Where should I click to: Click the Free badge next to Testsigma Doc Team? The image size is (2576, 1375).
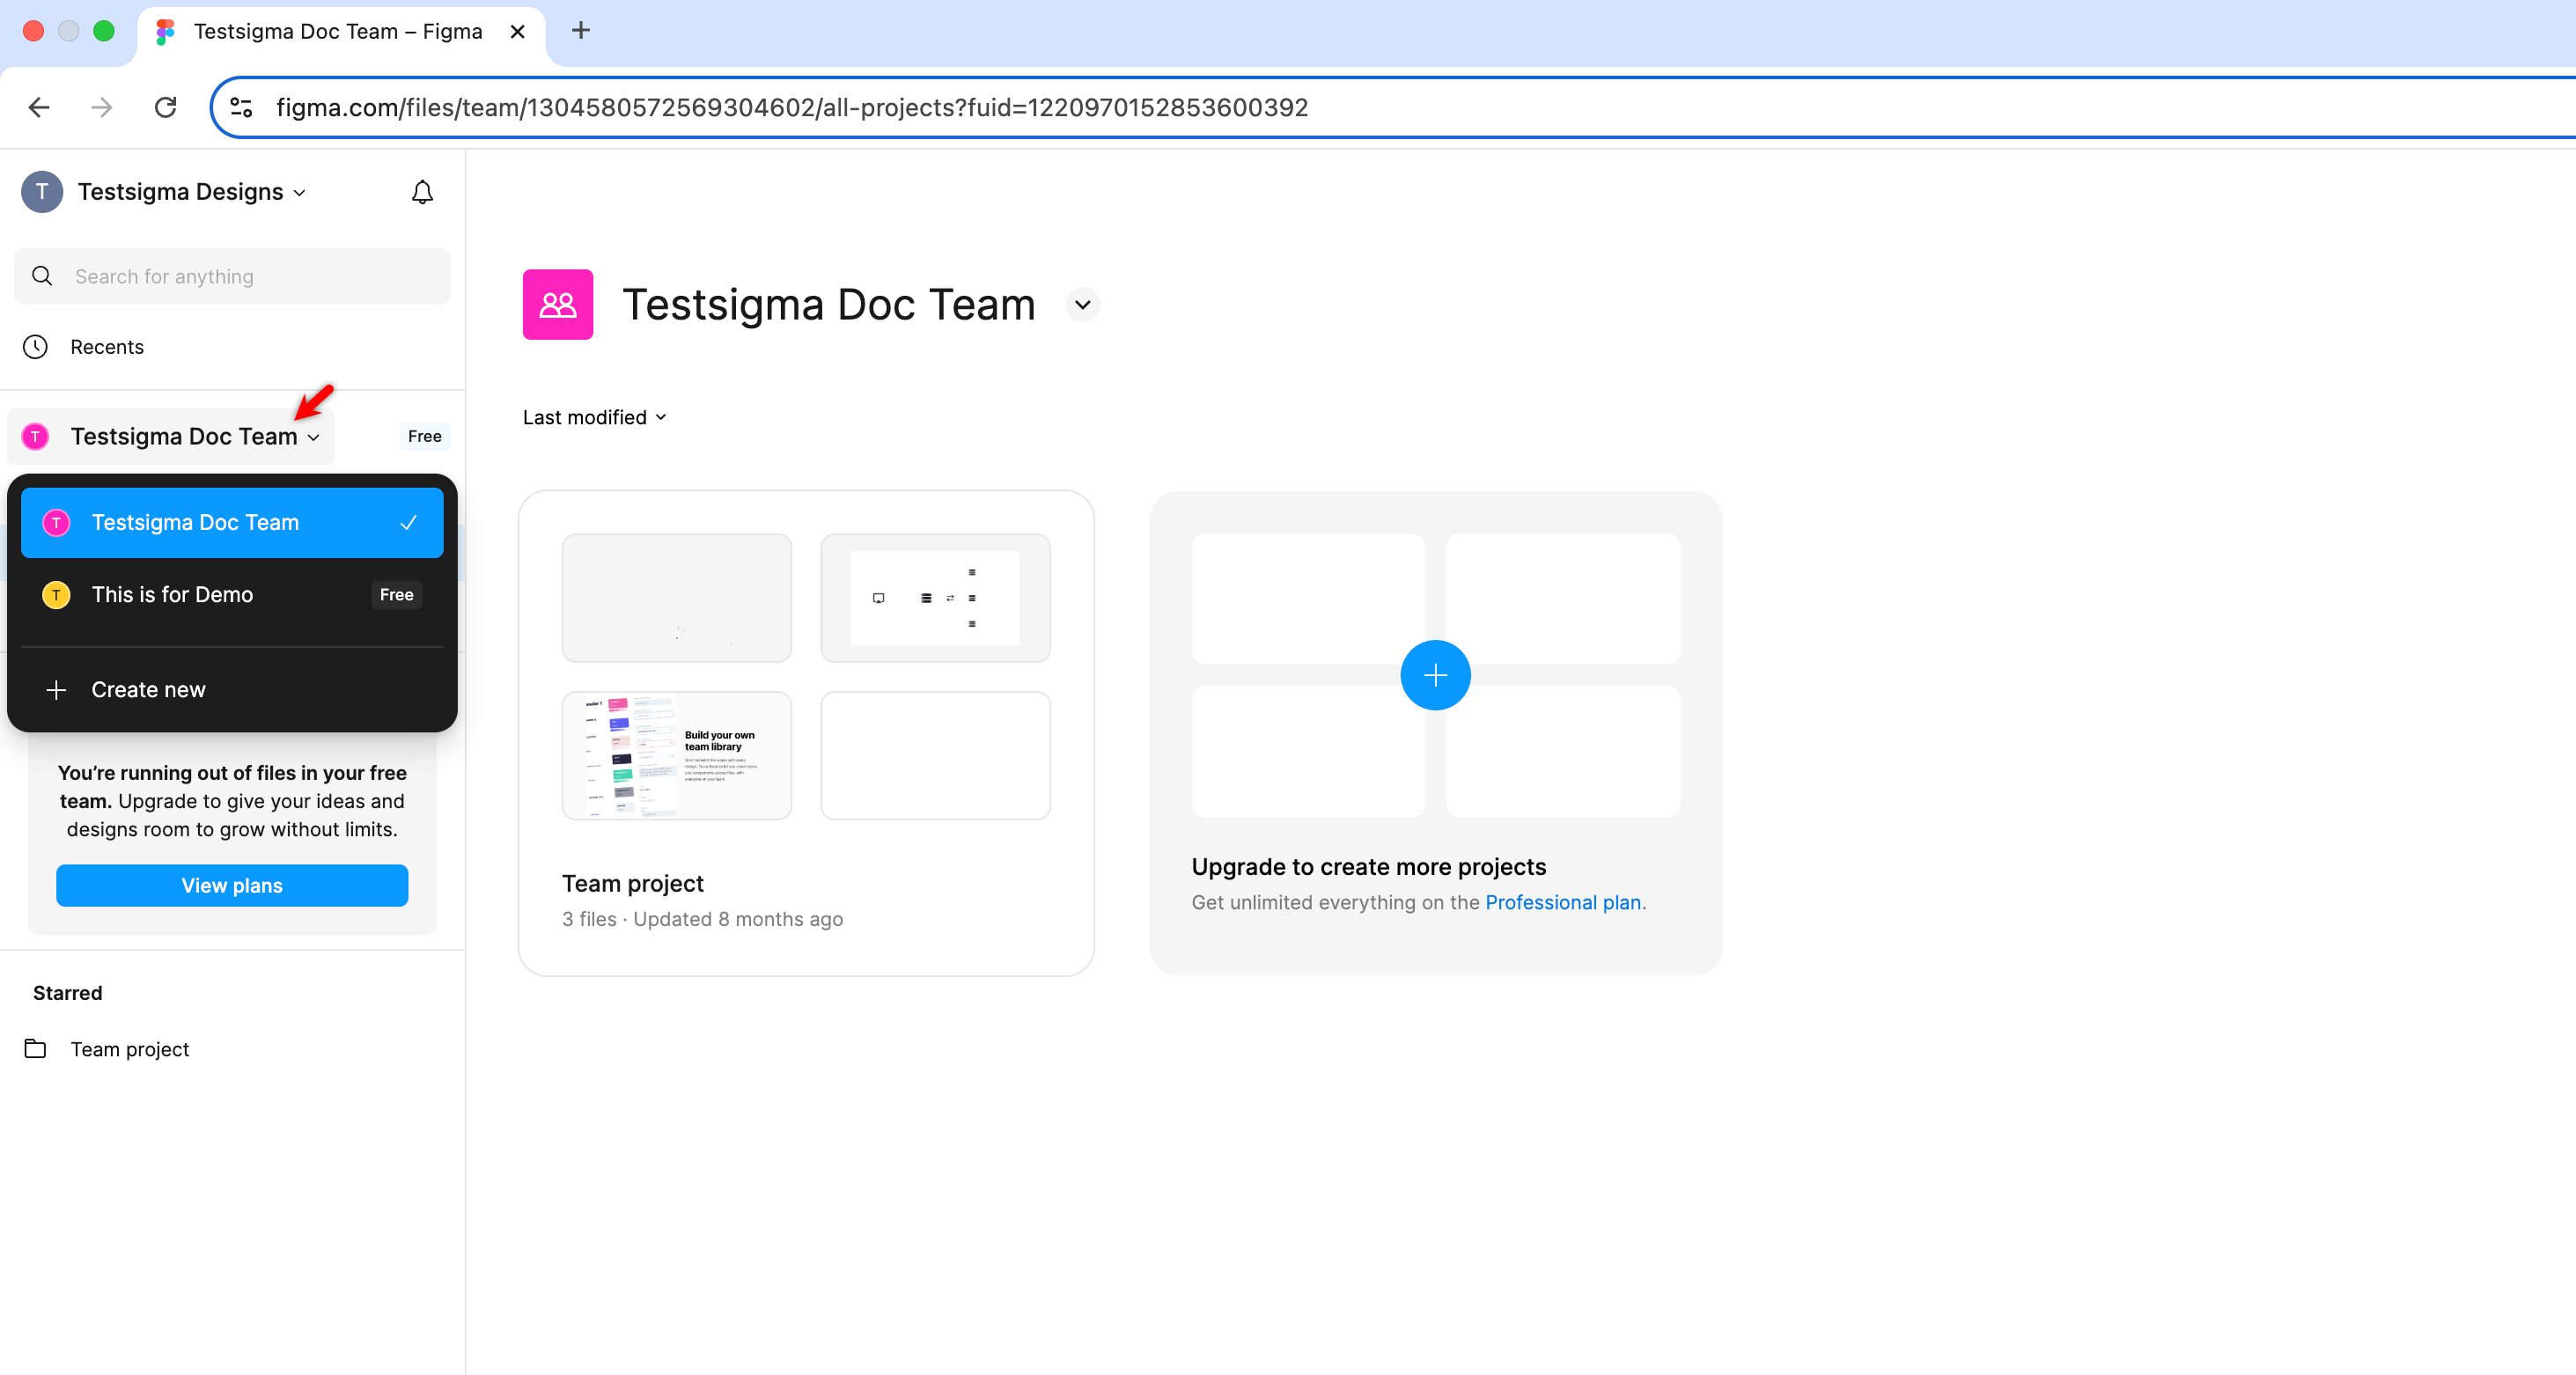424,436
